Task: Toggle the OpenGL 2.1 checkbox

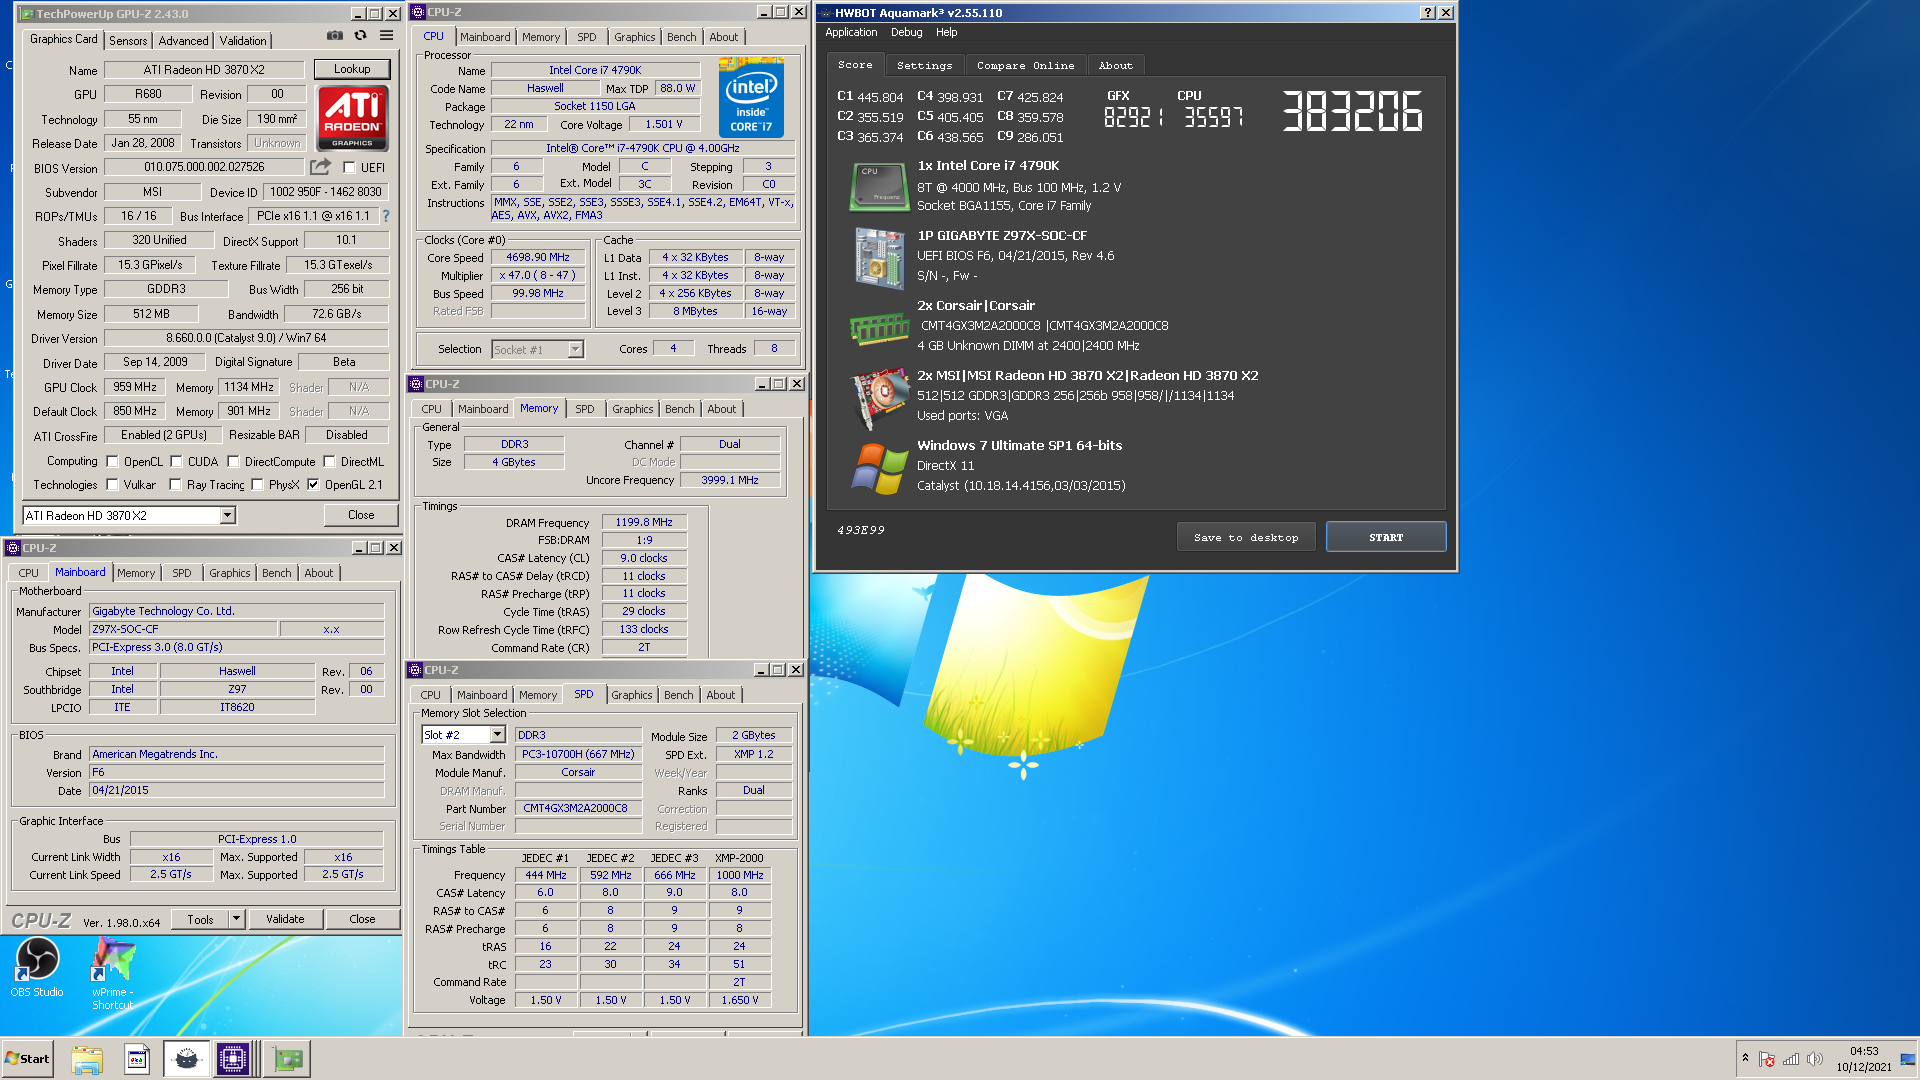Action: pos(313,485)
